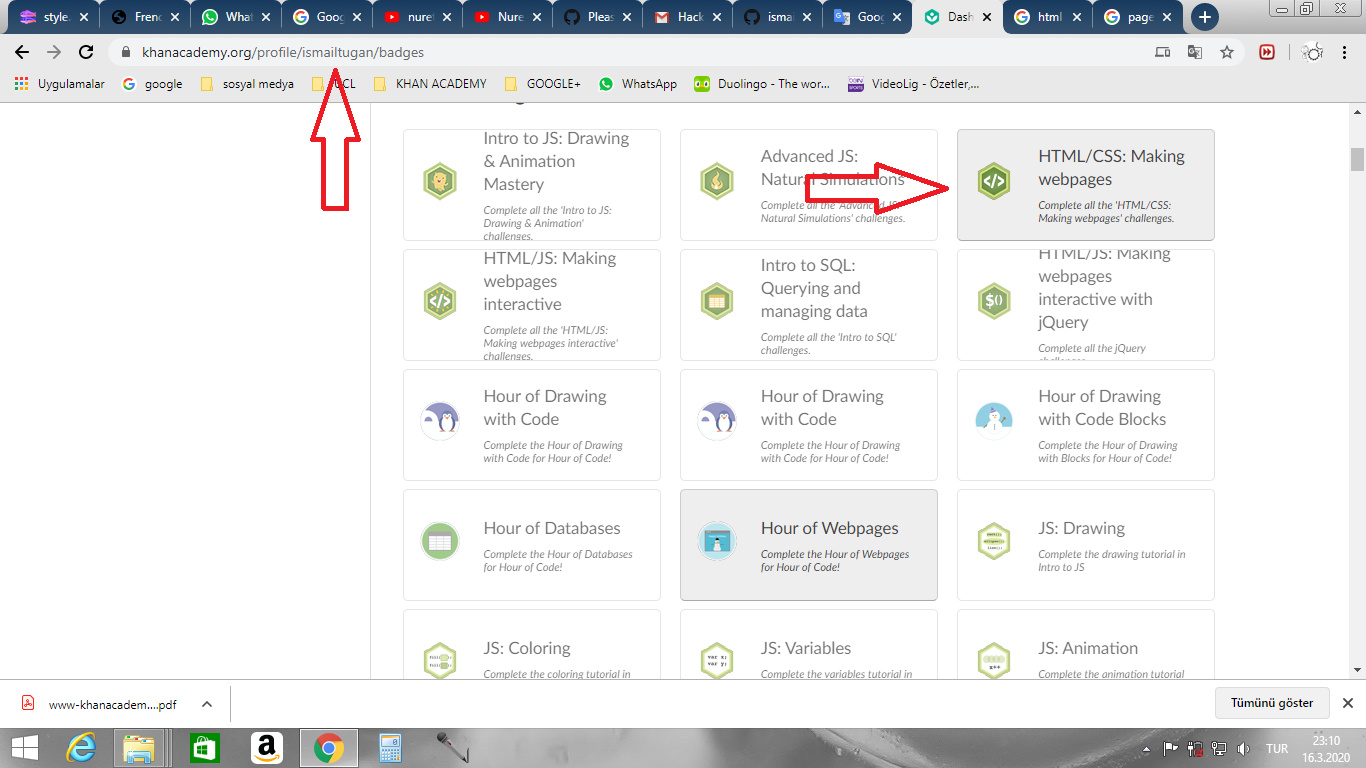Open the WhatsApp bookmark

coord(638,84)
